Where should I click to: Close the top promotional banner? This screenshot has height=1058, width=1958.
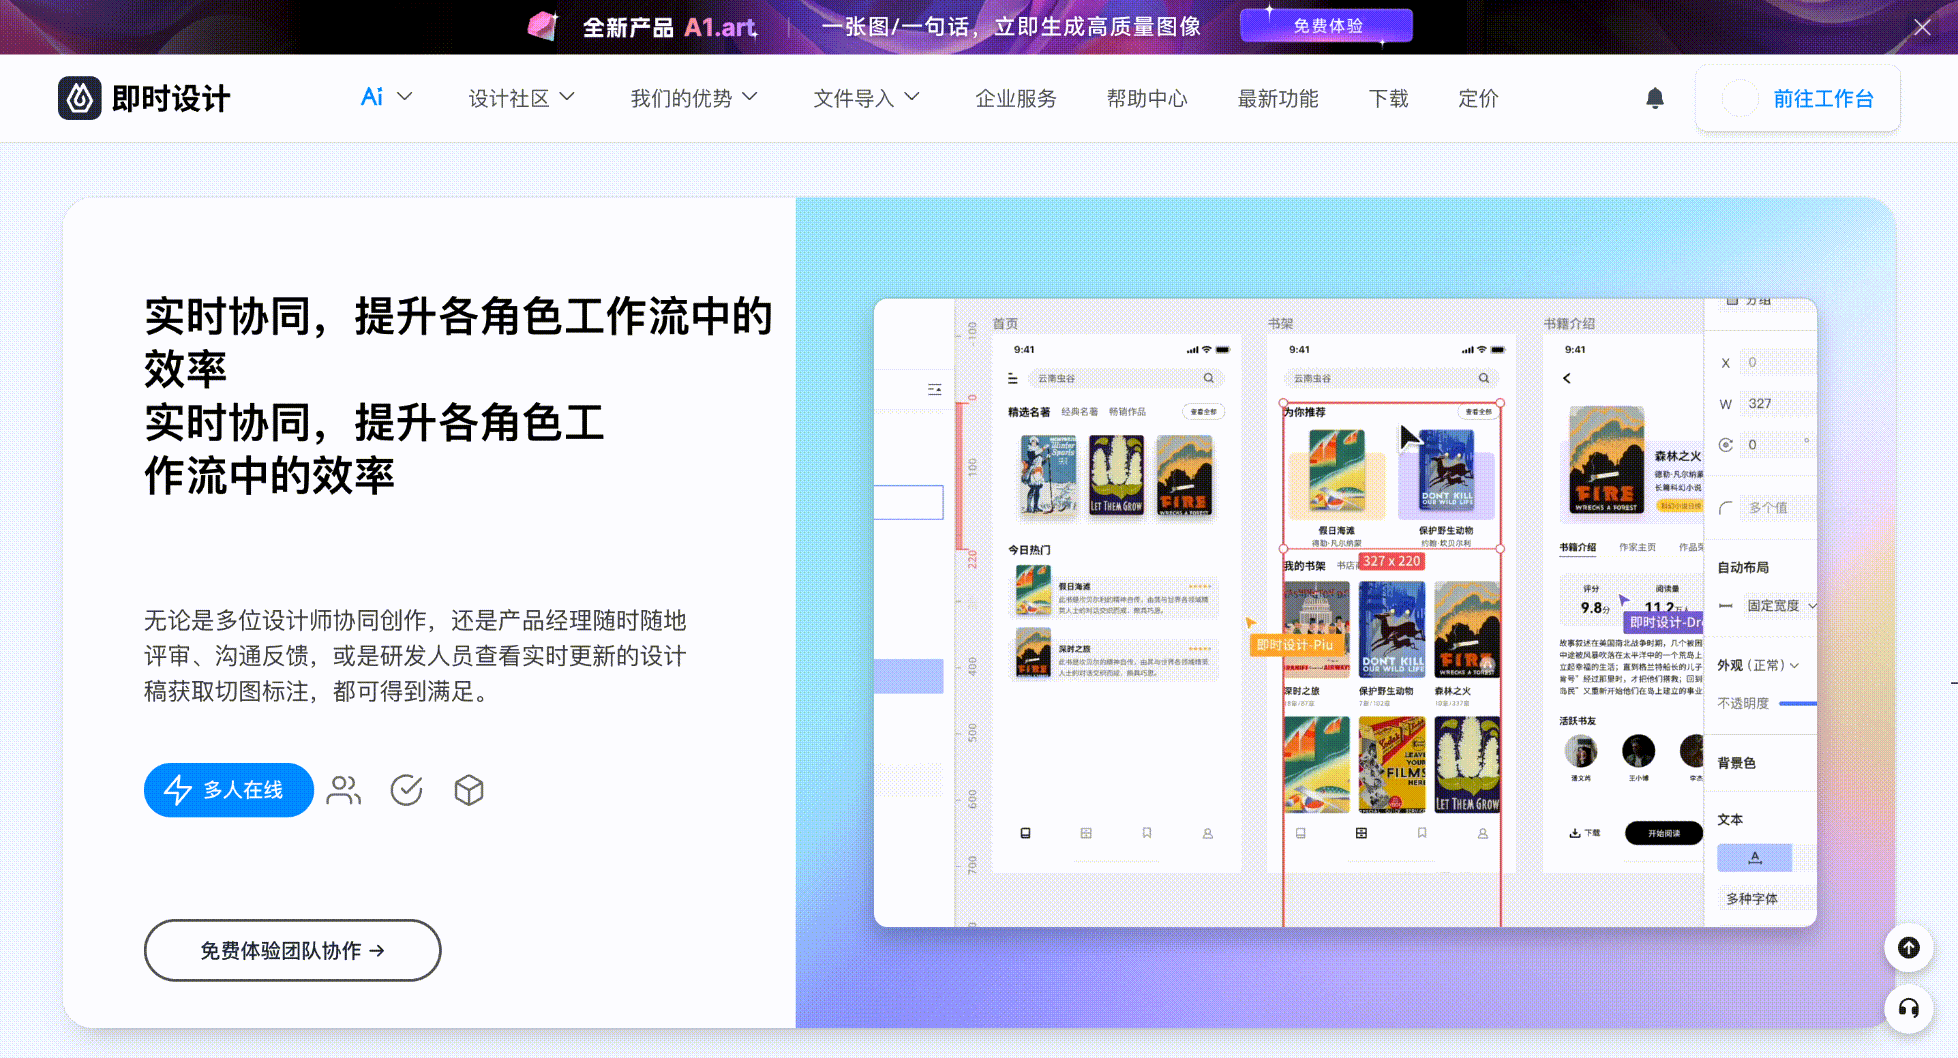1922,27
